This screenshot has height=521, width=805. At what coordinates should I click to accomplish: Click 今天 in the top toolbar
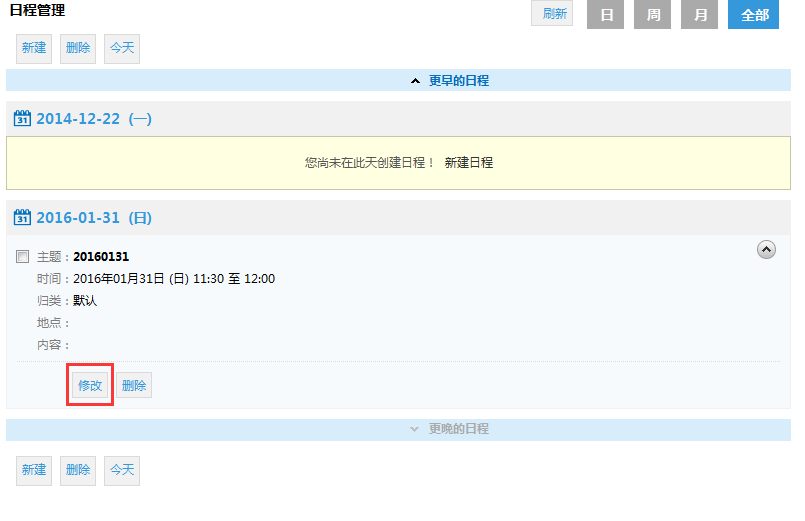coord(122,48)
